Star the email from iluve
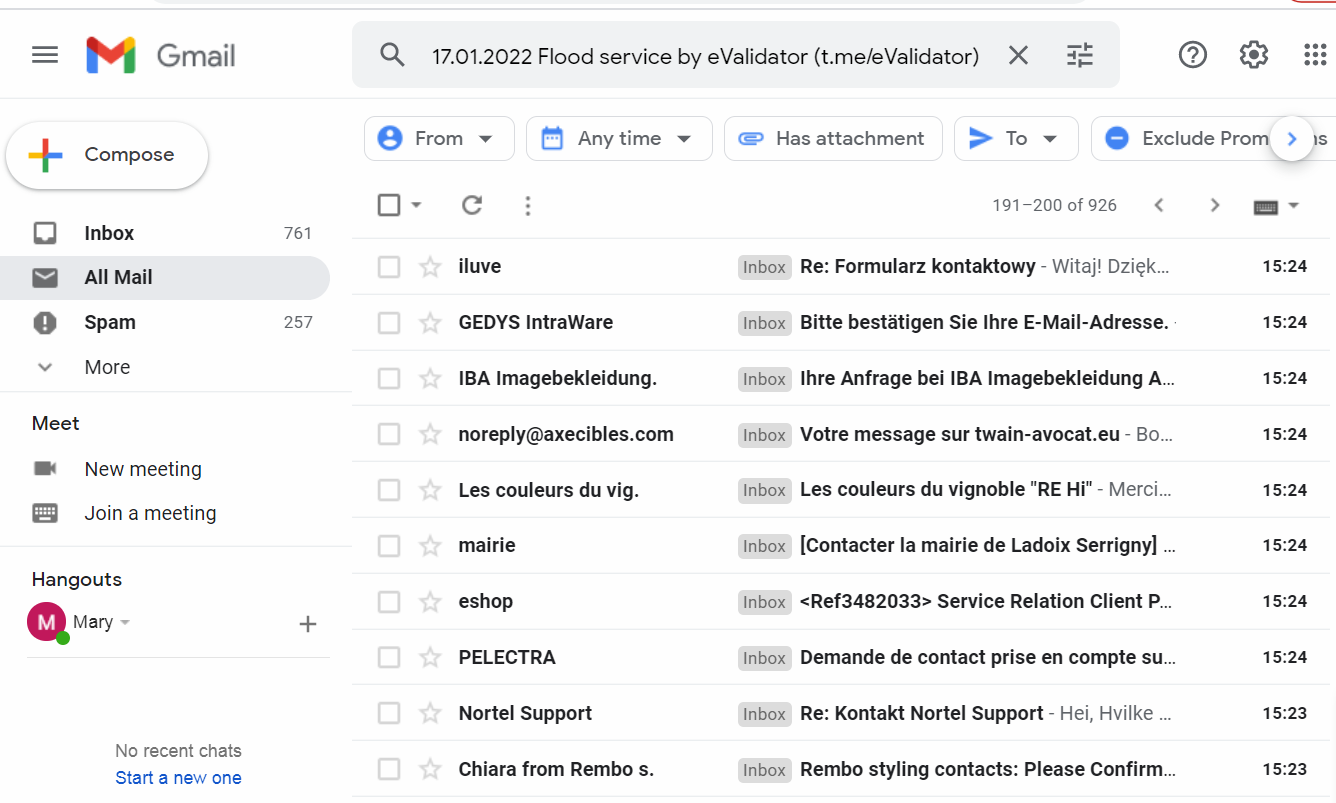 click(430, 267)
